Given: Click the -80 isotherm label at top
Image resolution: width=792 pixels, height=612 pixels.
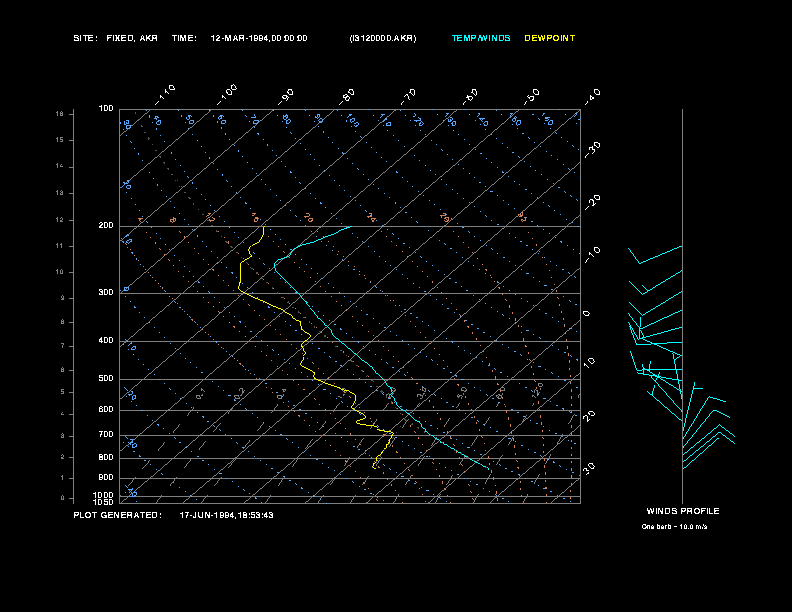Looking at the screenshot, I should [346, 97].
